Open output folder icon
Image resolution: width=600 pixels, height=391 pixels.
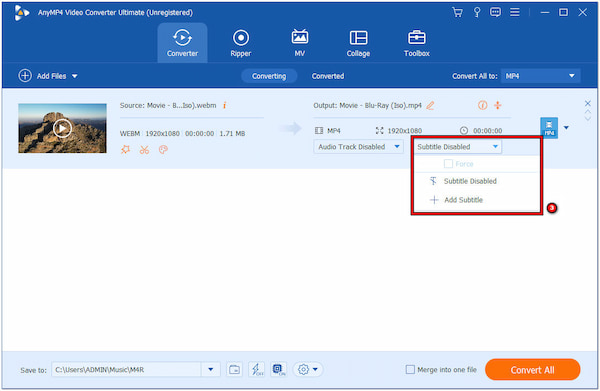click(x=234, y=370)
